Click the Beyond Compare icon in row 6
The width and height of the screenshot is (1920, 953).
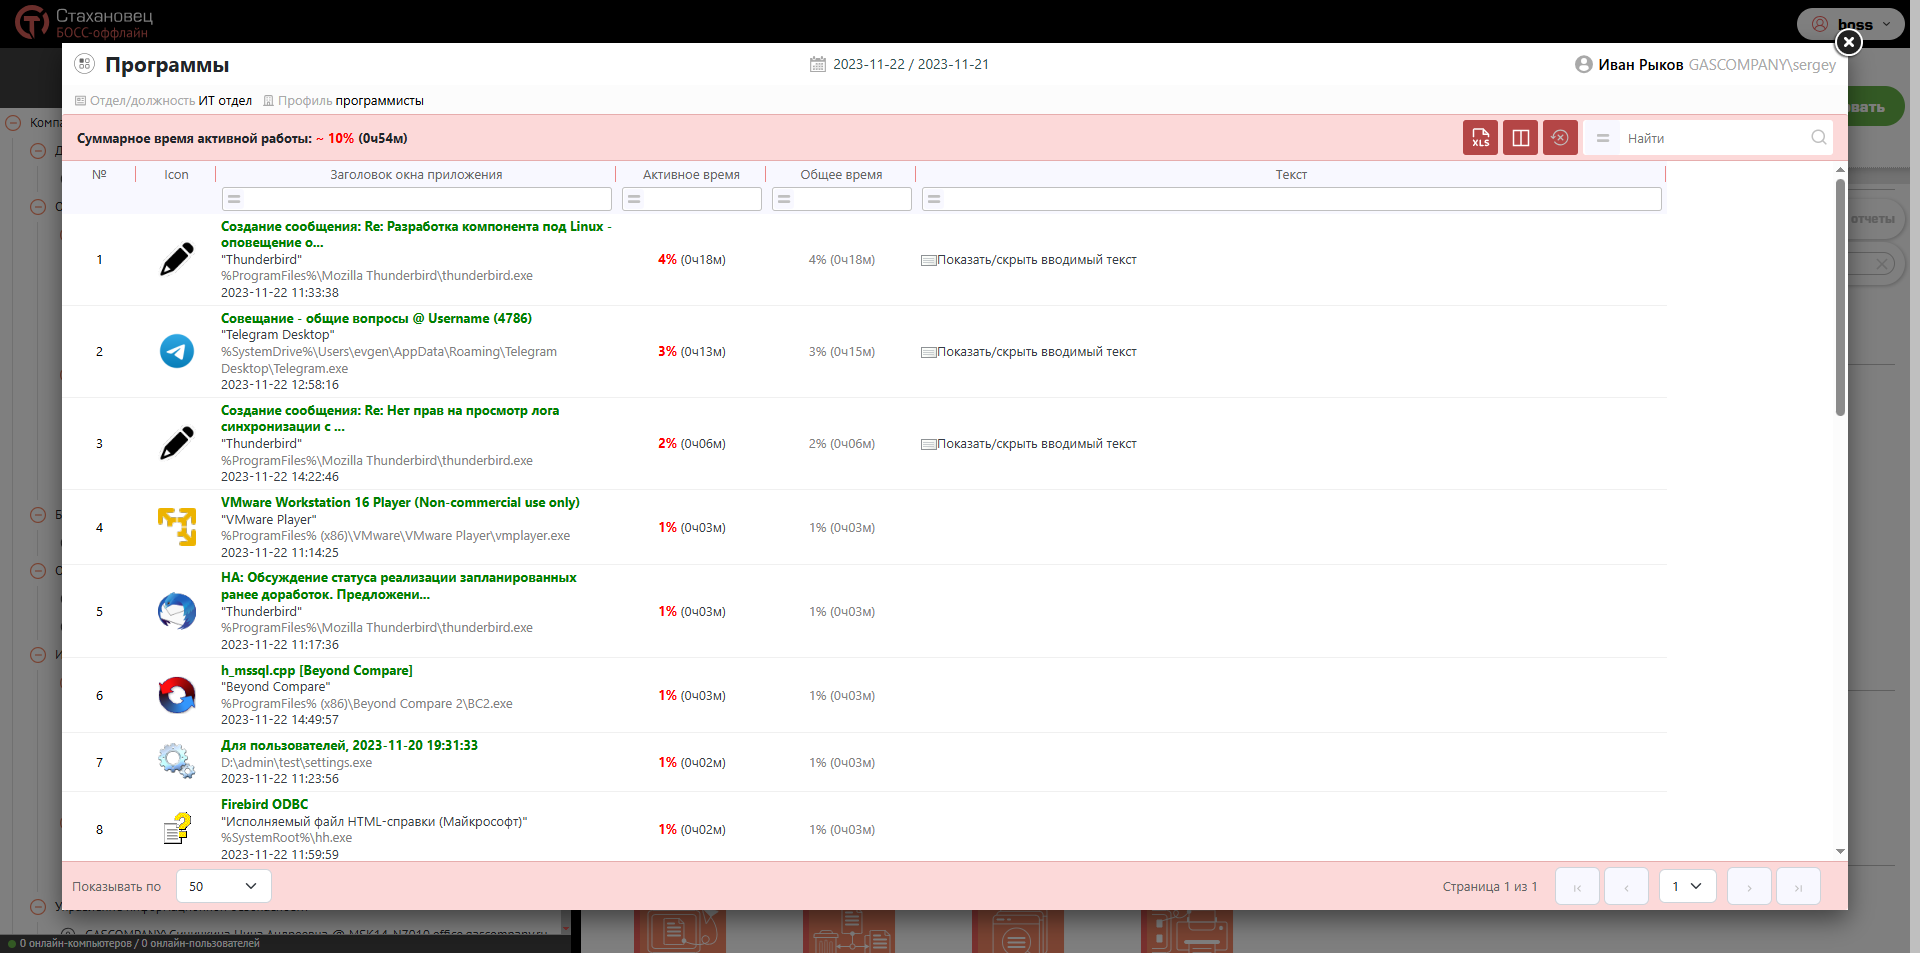click(177, 695)
